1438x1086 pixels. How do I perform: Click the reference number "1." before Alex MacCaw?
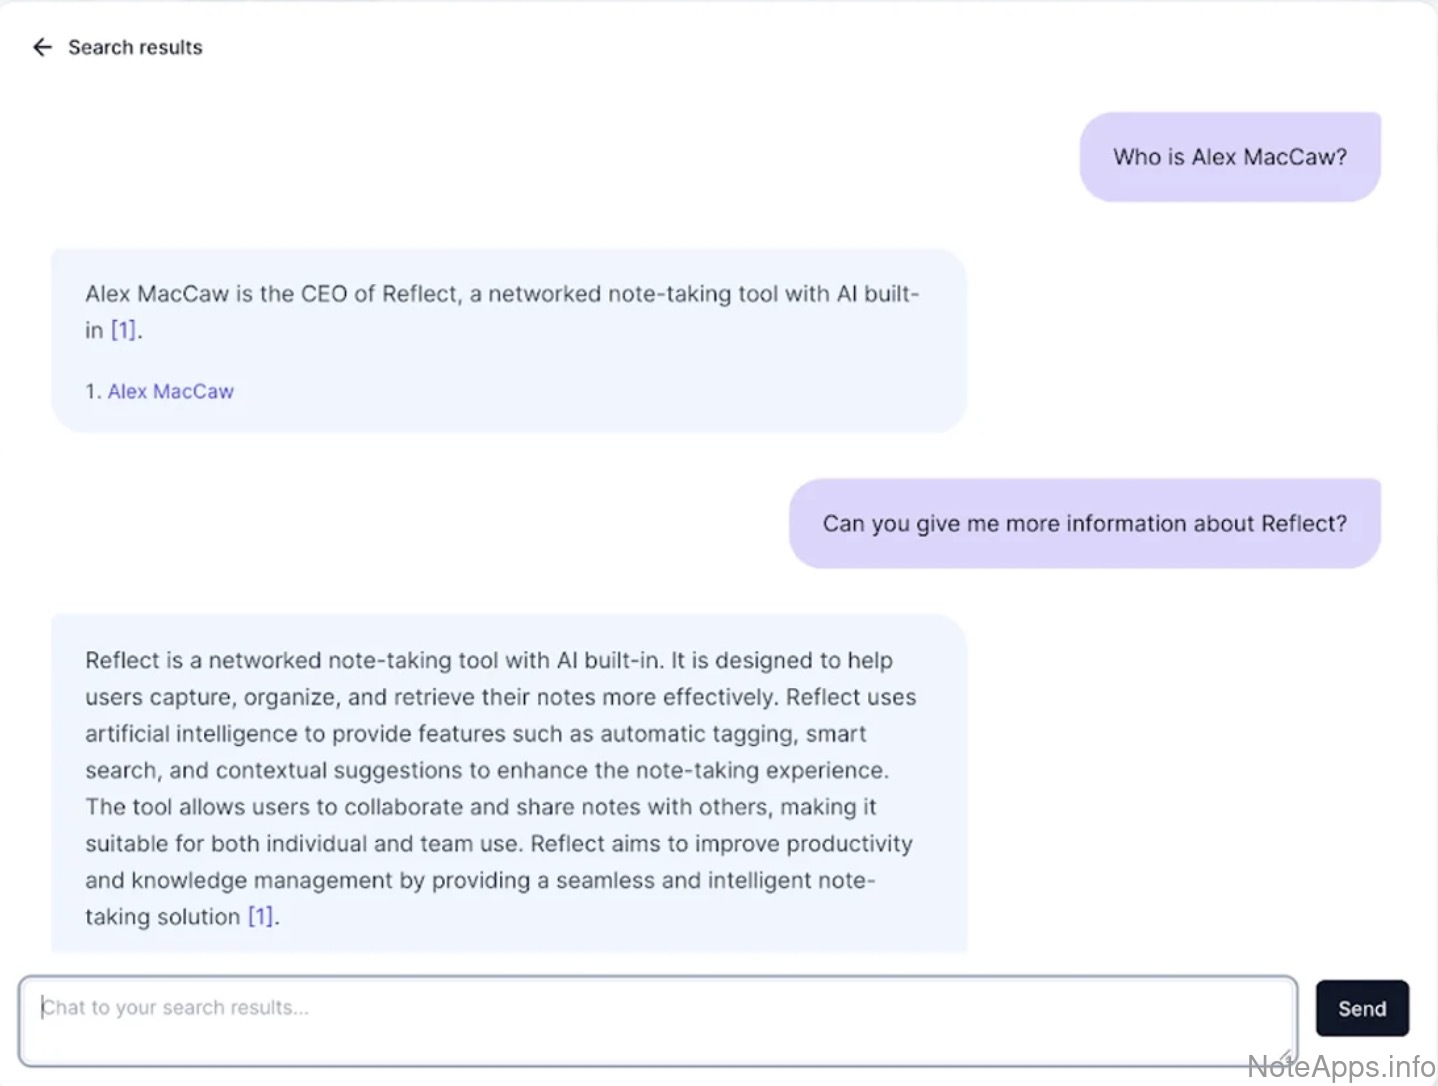[x=93, y=392]
